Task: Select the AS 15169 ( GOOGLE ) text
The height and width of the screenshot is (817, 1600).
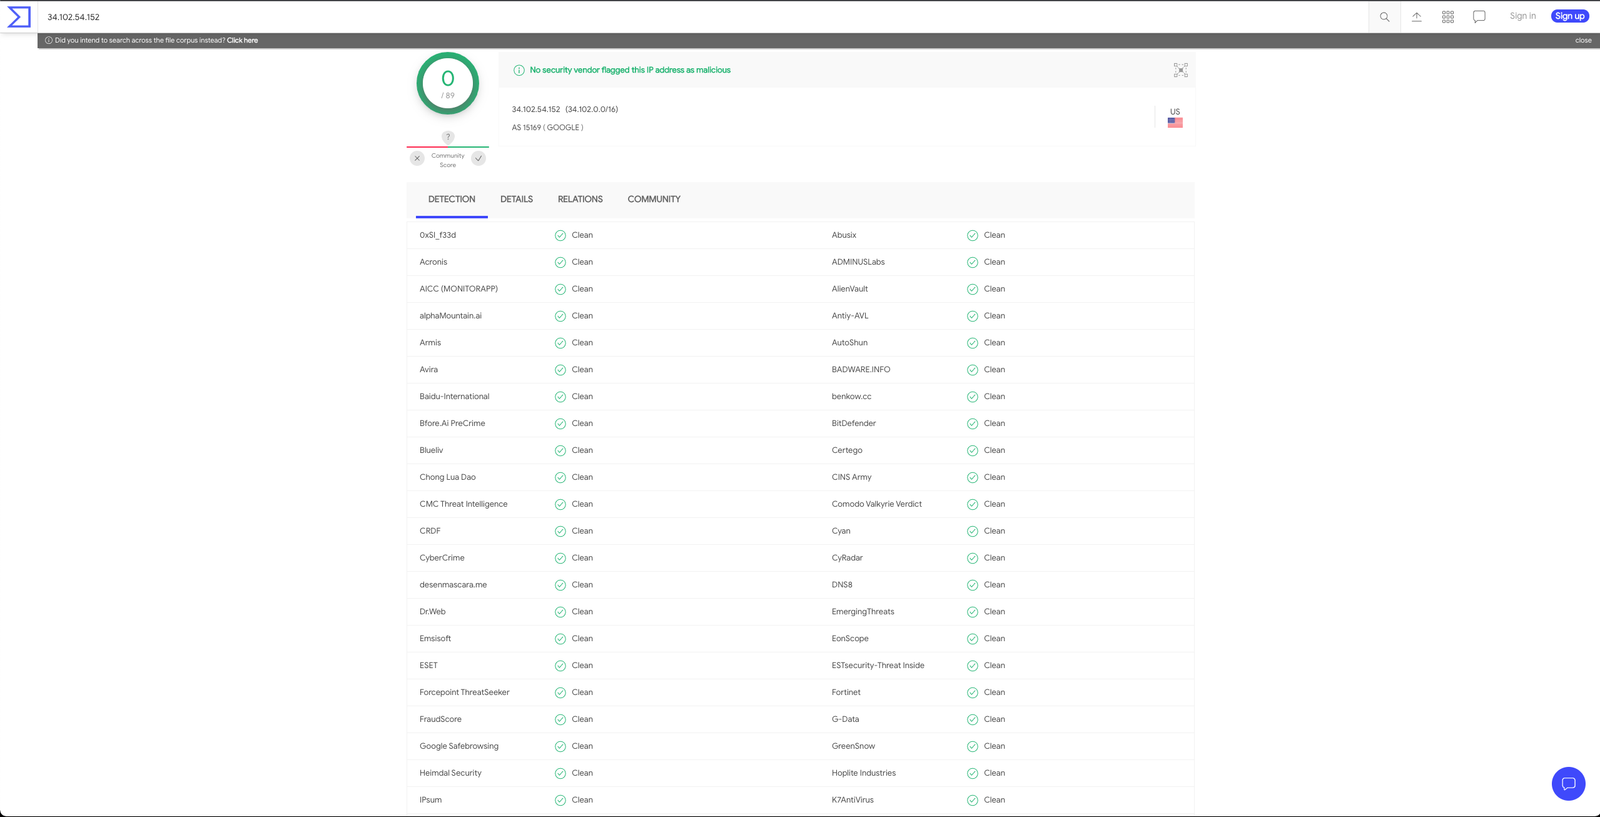Action: pyautogui.click(x=548, y=128)
